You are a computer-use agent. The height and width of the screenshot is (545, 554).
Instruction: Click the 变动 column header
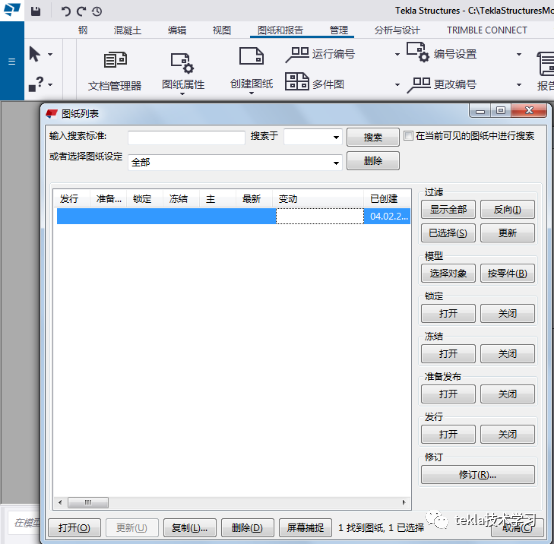click(318, 199)
